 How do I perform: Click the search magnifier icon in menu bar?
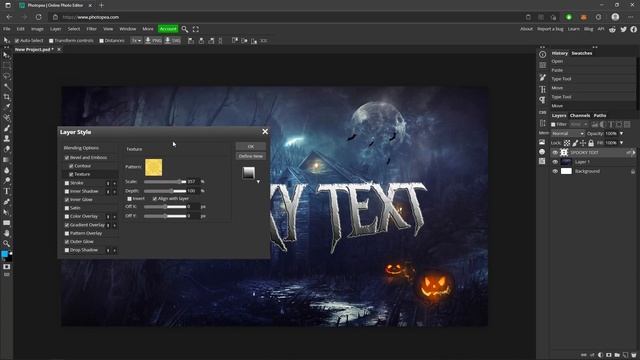coord(185,29)
